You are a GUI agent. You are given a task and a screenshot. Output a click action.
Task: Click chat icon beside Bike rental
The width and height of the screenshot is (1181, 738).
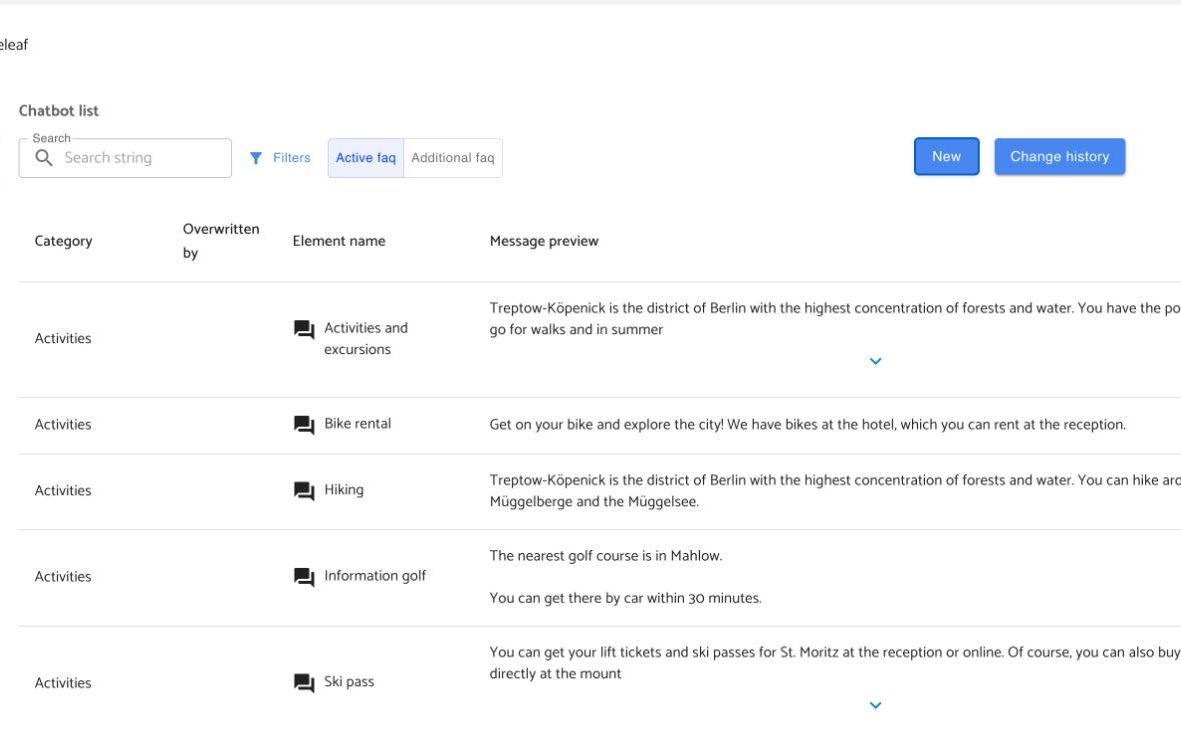[303, 425]
